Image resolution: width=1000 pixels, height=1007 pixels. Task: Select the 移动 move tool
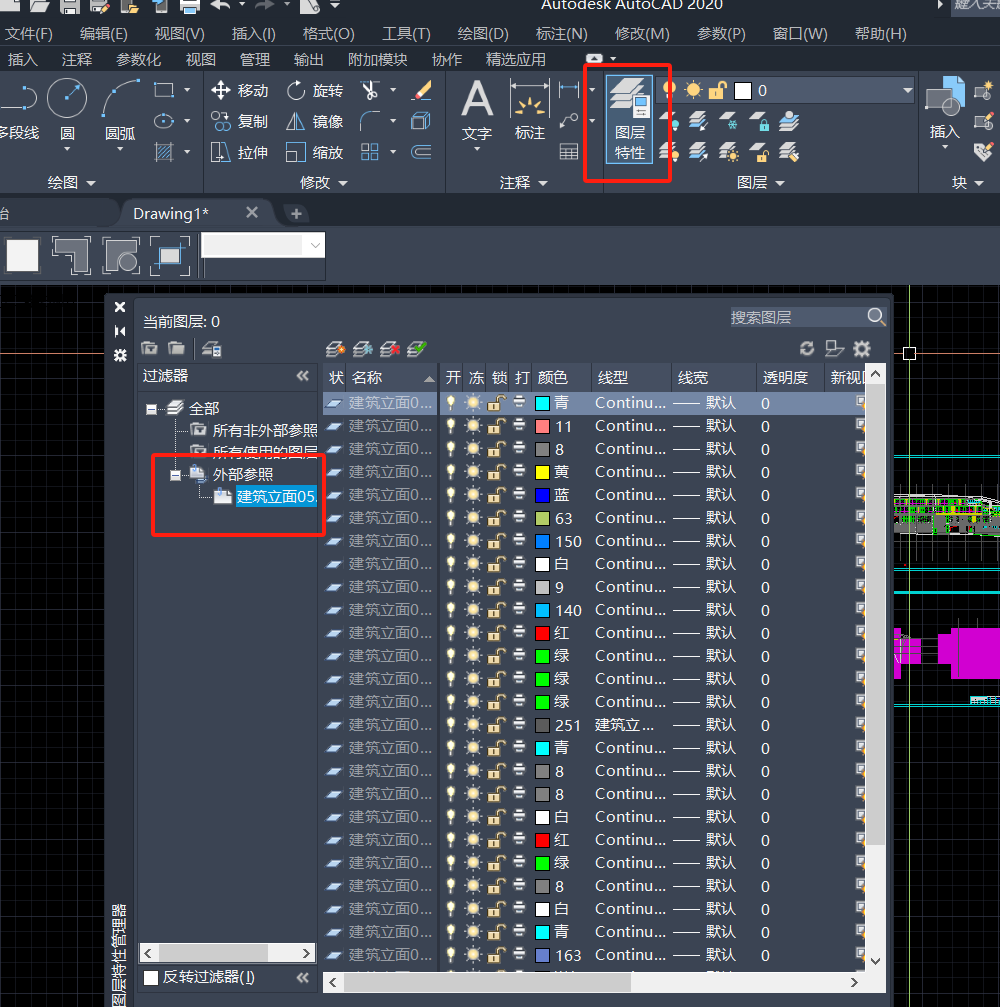click(x=240, y=91)
